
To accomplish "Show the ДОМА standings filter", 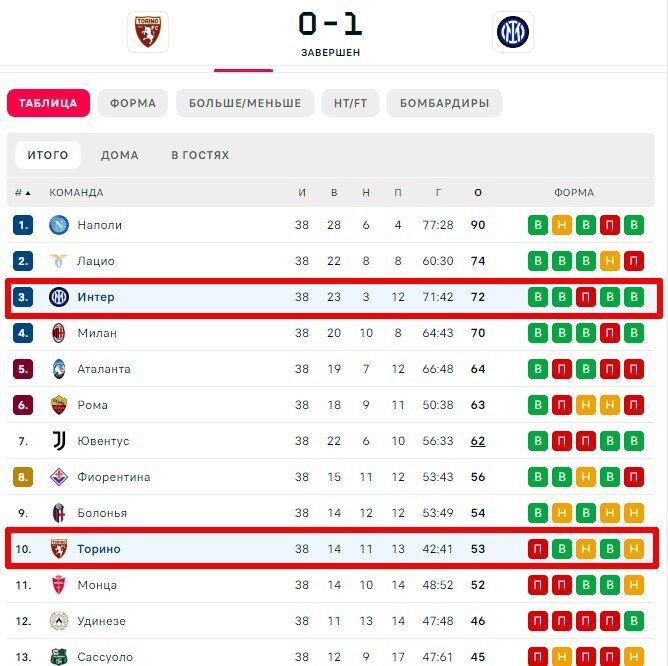I will pos(120,155).
